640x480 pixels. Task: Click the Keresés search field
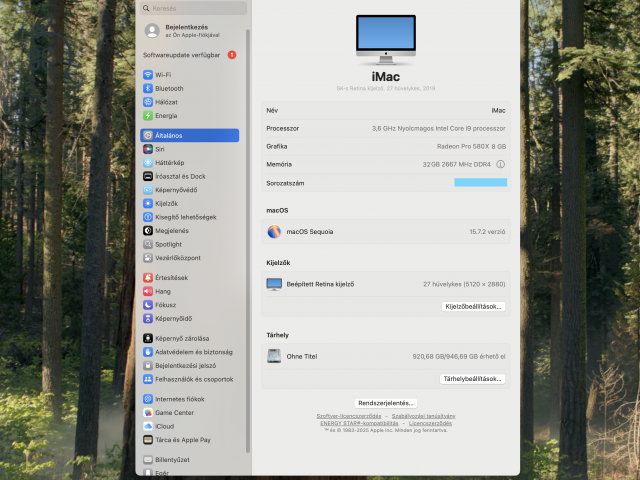193,8
